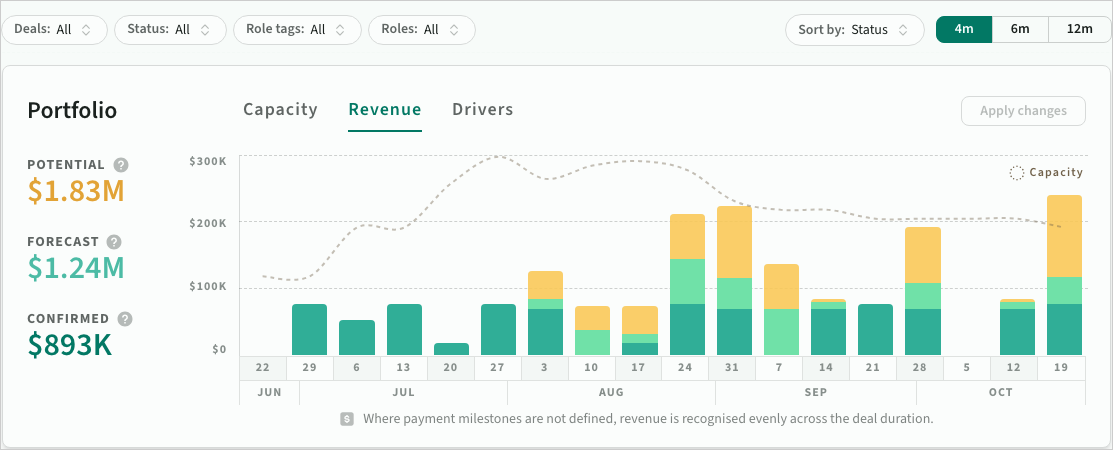1113x450 pixels.
Task: Switch to the Capacity tab
Action: 280,109
